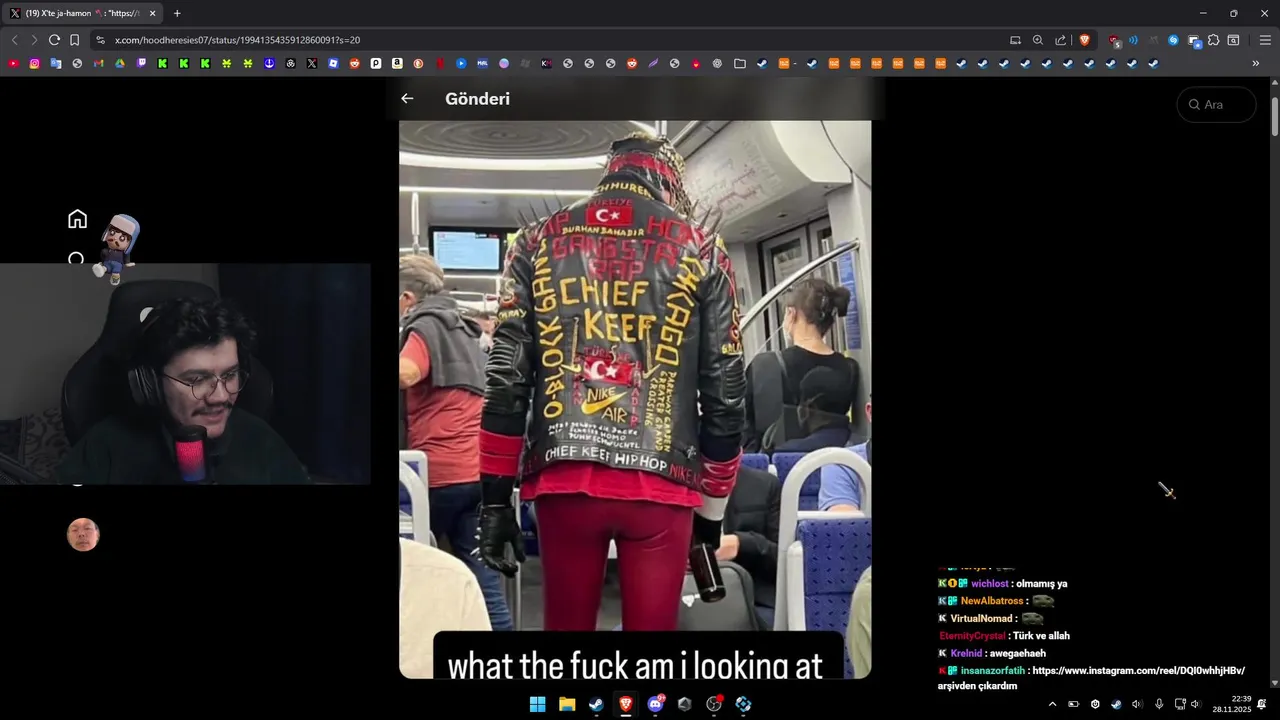
Task: Open the share page icon in address bar
Action: [1061, 40]
